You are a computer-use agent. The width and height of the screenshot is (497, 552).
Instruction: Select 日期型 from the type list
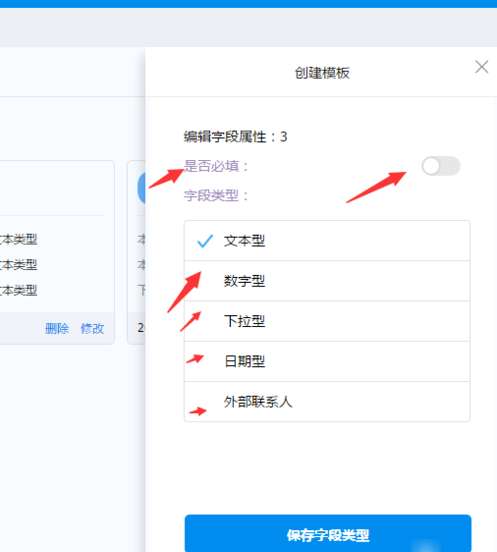click(x=327, y=361)
